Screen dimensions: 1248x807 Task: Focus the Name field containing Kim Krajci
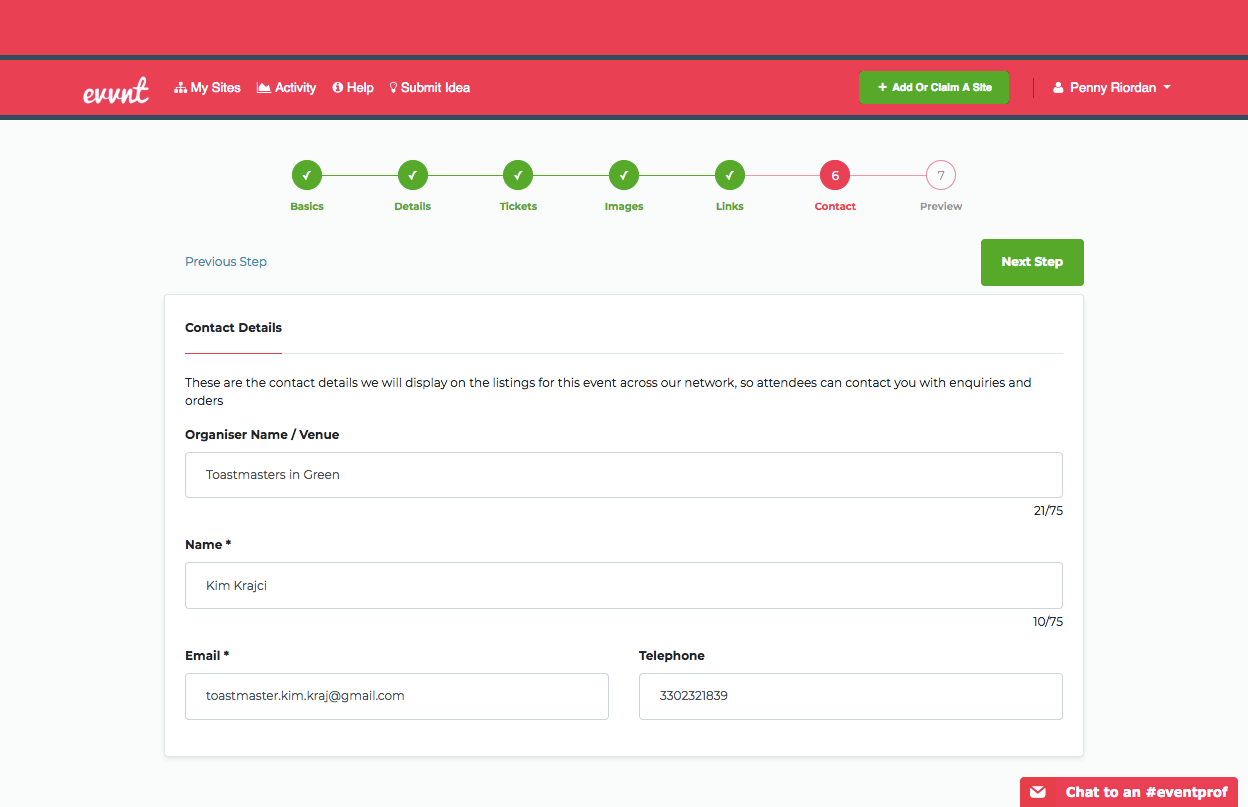(624, 585)
